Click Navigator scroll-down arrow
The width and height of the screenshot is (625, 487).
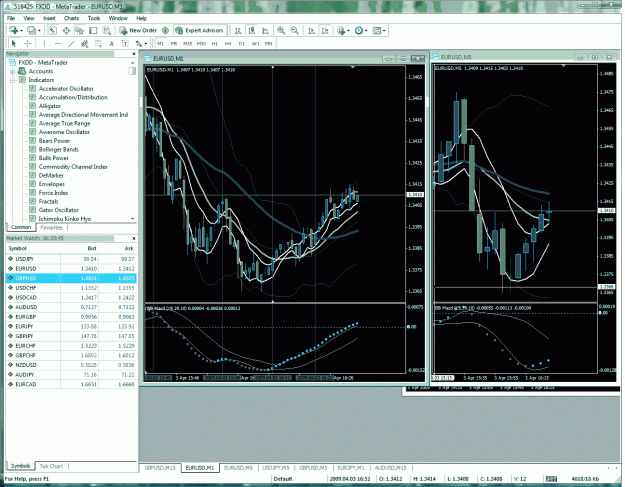click(132, 219)
